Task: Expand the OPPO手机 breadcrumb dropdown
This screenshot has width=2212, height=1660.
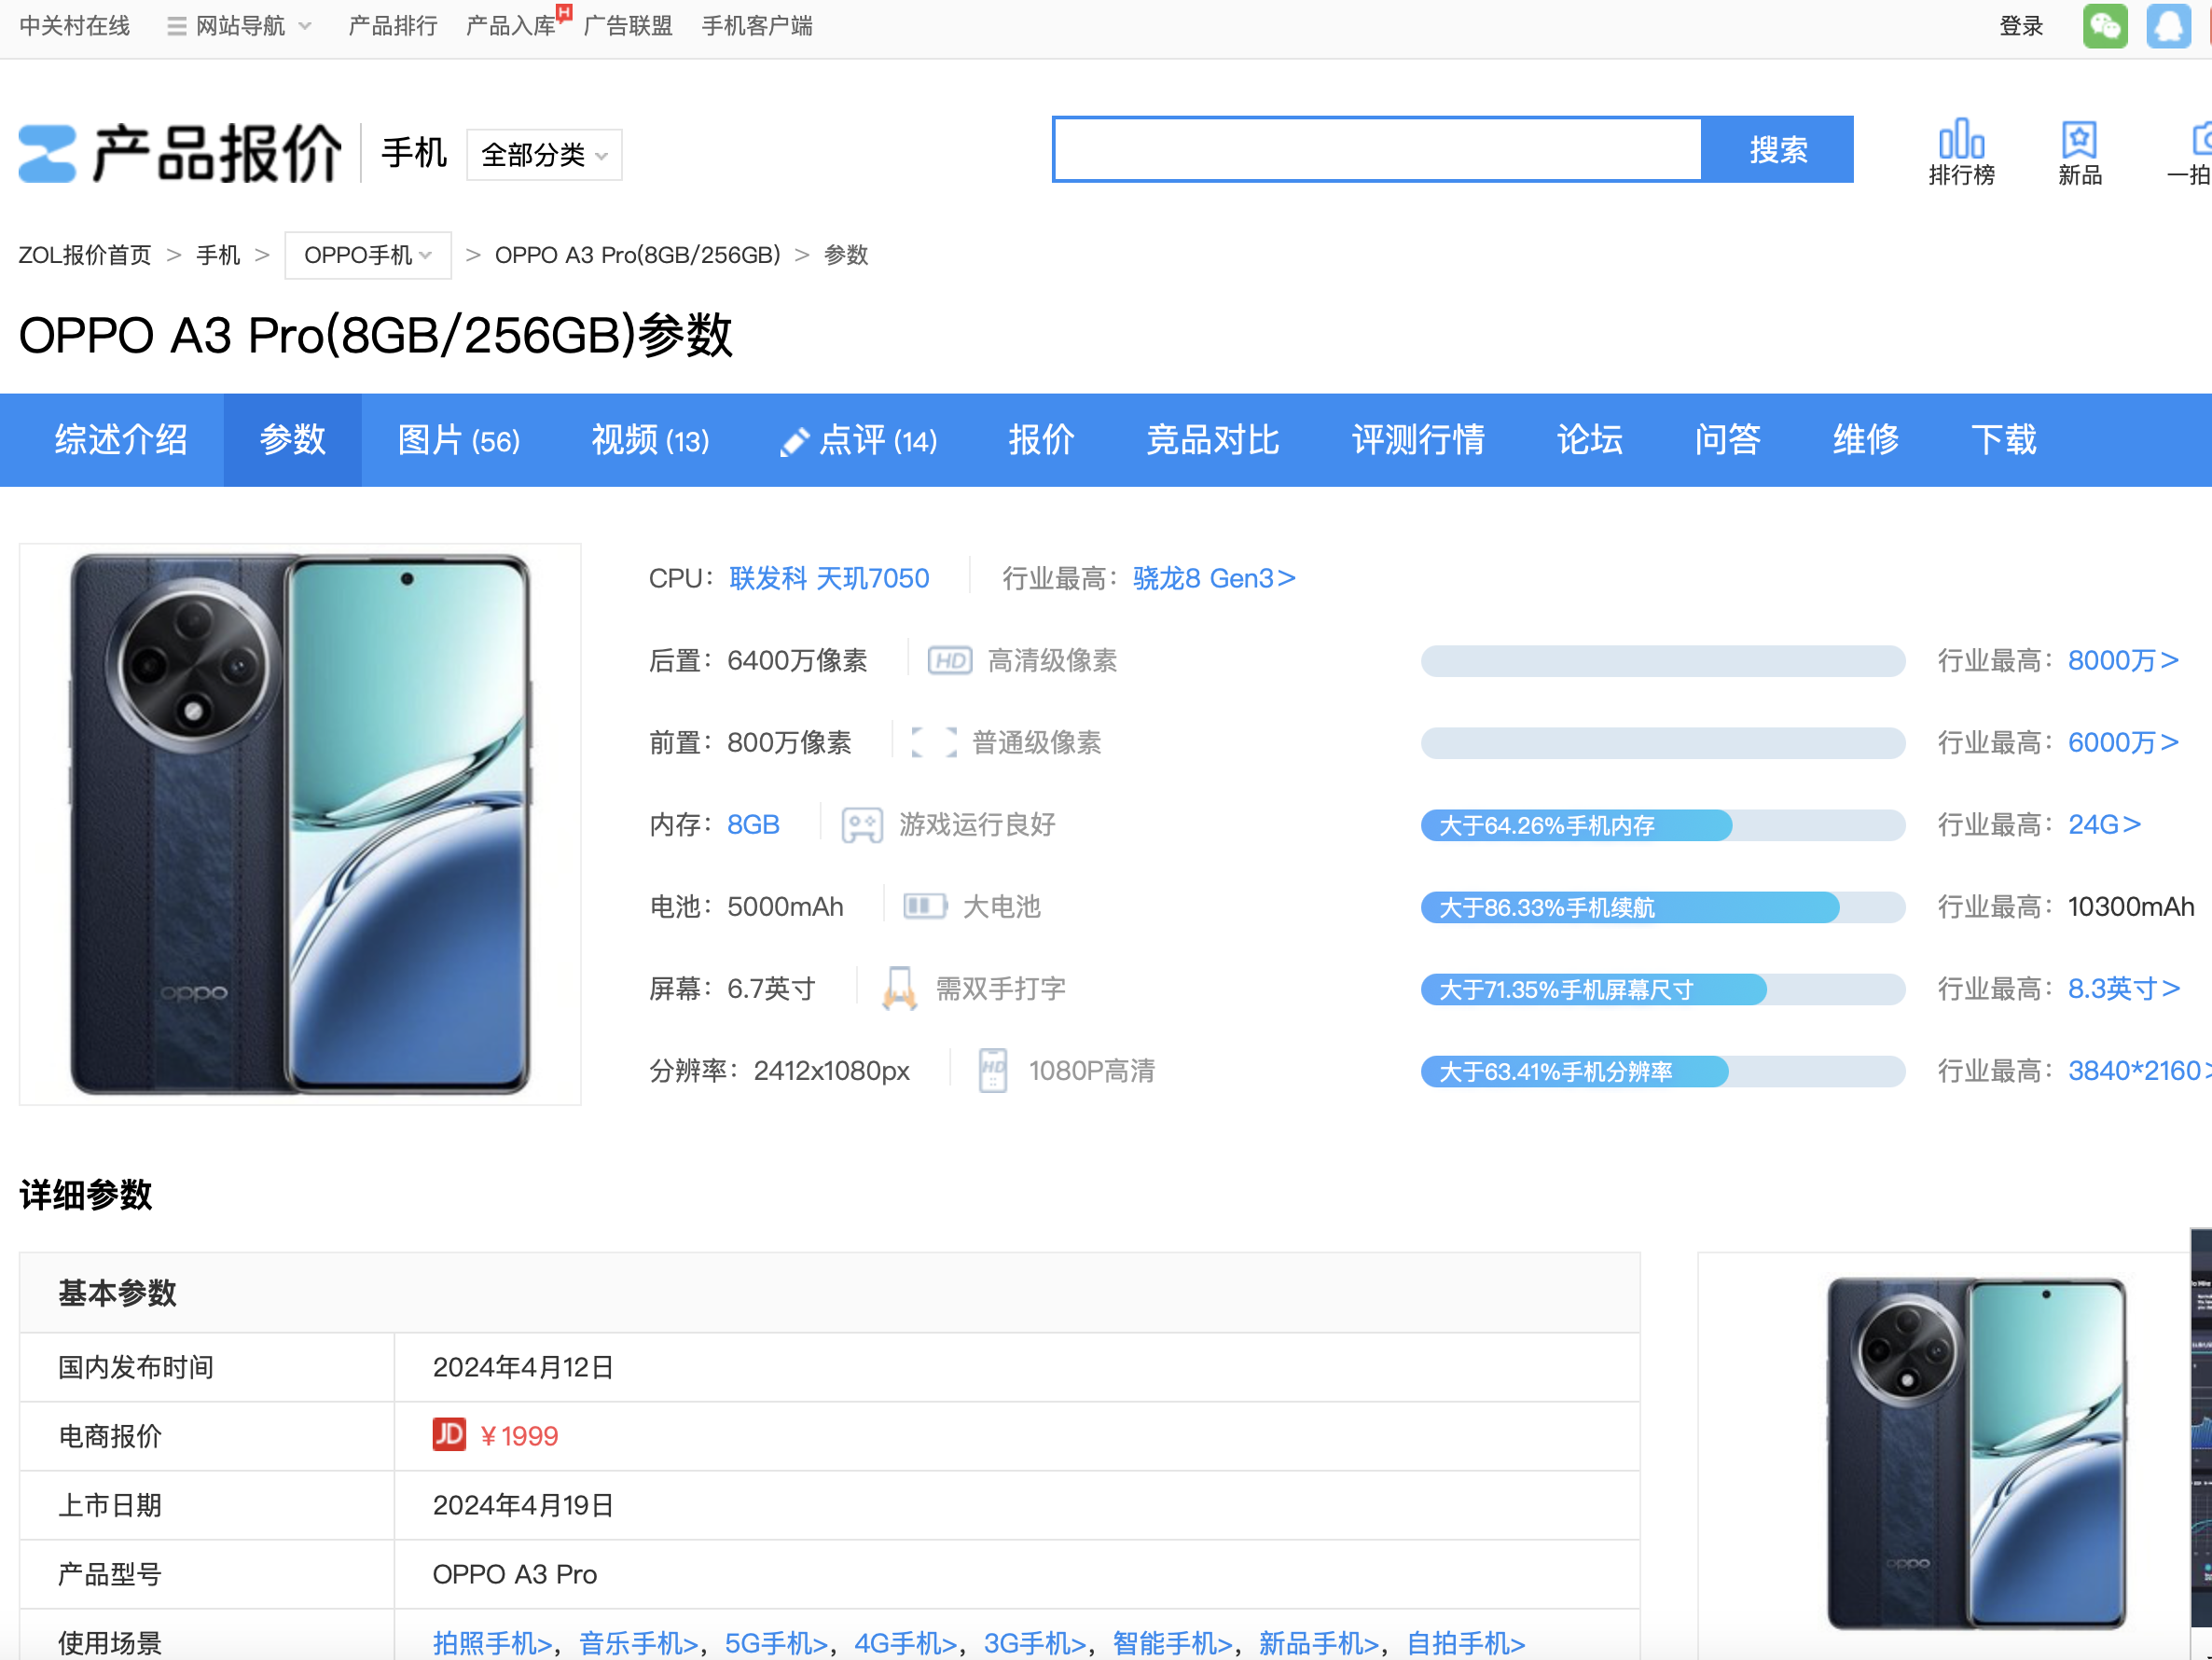Action: click(x=368, y=255)
